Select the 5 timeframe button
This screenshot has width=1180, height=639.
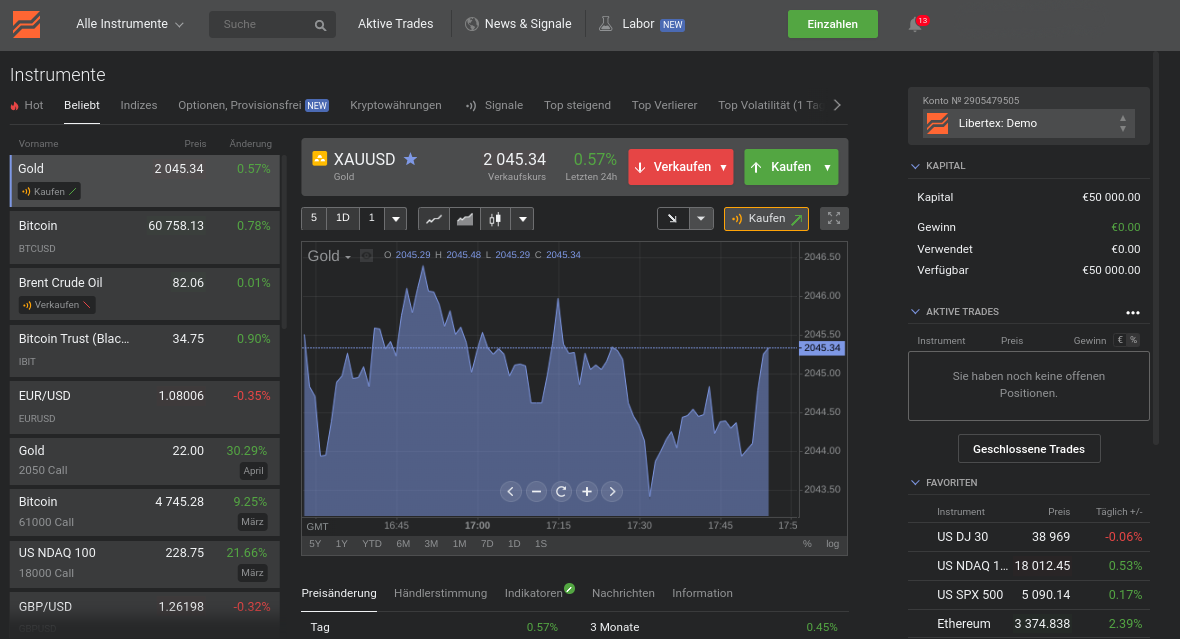click(x=314, y=218)
